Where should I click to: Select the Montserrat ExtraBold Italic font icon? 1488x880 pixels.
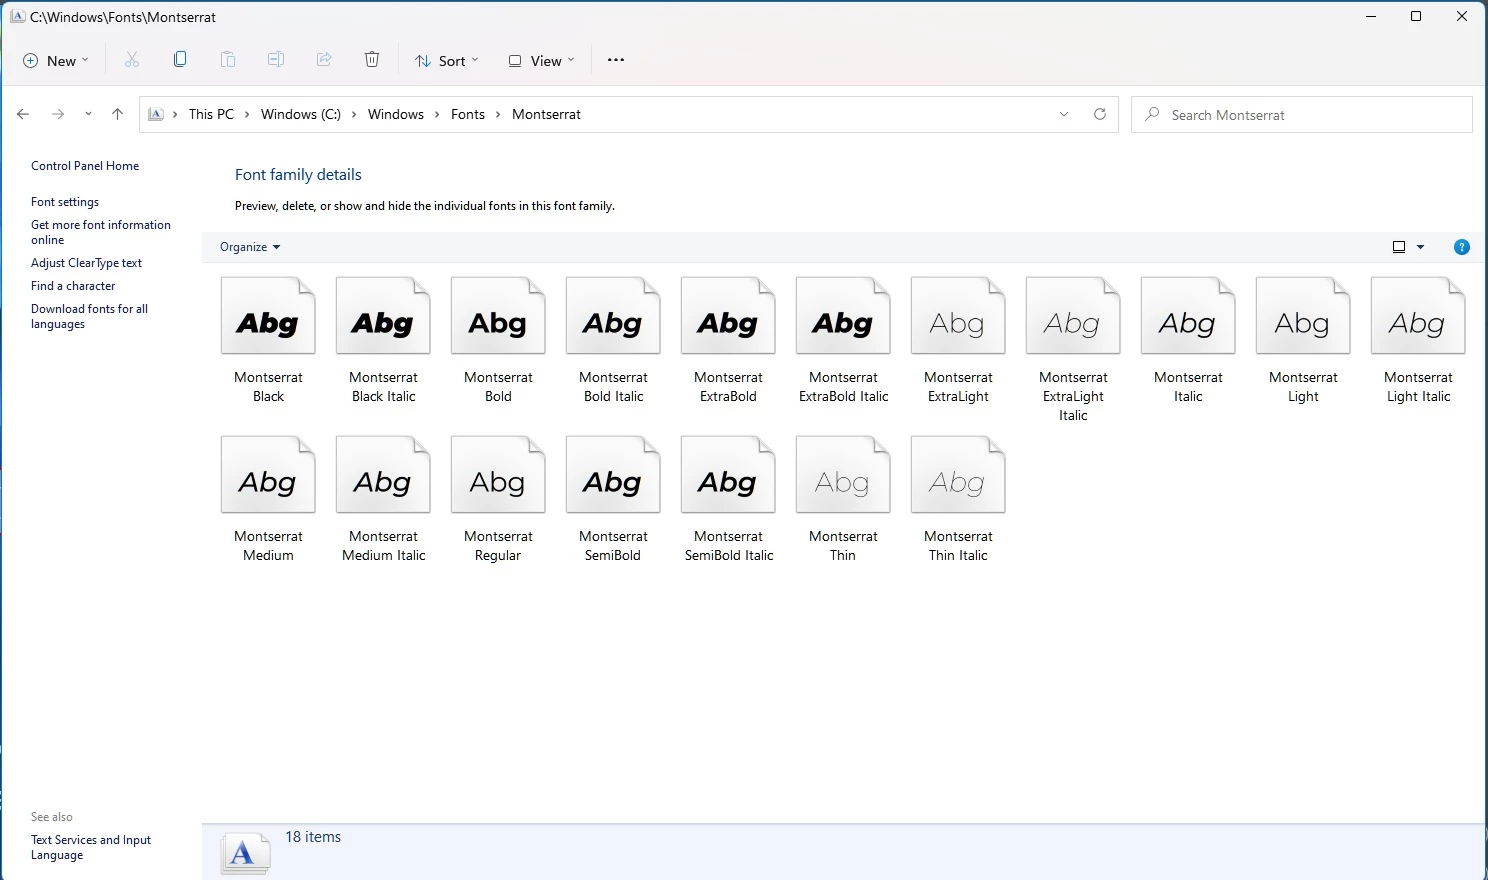[x=843, y=316]
